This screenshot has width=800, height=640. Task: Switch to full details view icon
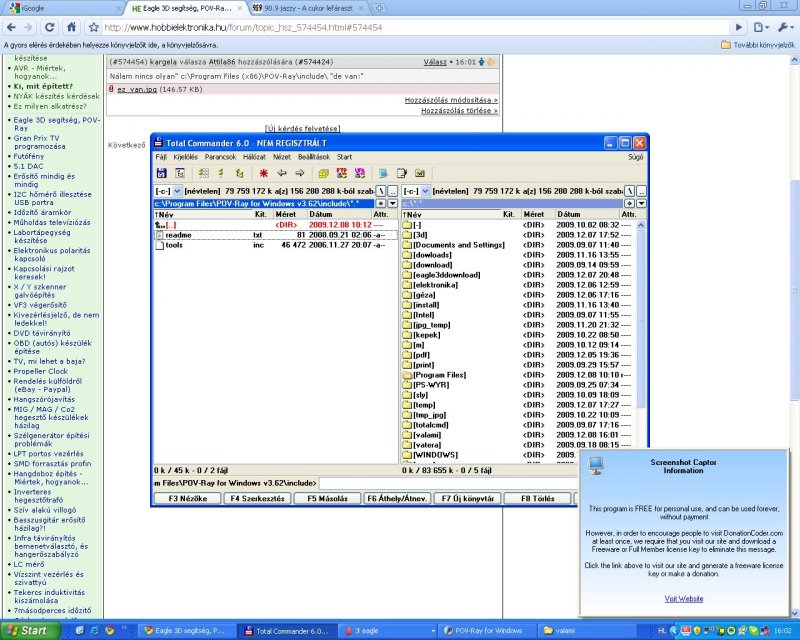(x=221, y=173)
